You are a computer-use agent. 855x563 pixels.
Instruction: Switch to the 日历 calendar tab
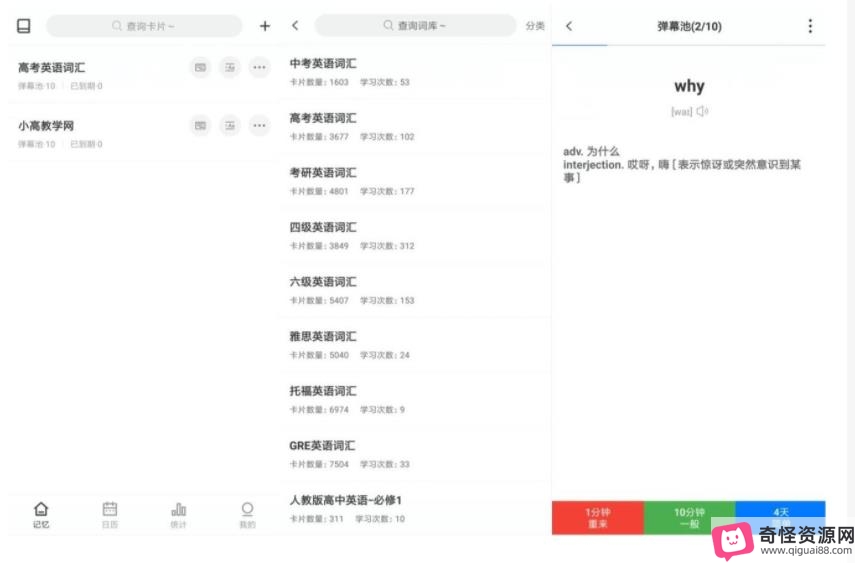(x=110, y=515)
